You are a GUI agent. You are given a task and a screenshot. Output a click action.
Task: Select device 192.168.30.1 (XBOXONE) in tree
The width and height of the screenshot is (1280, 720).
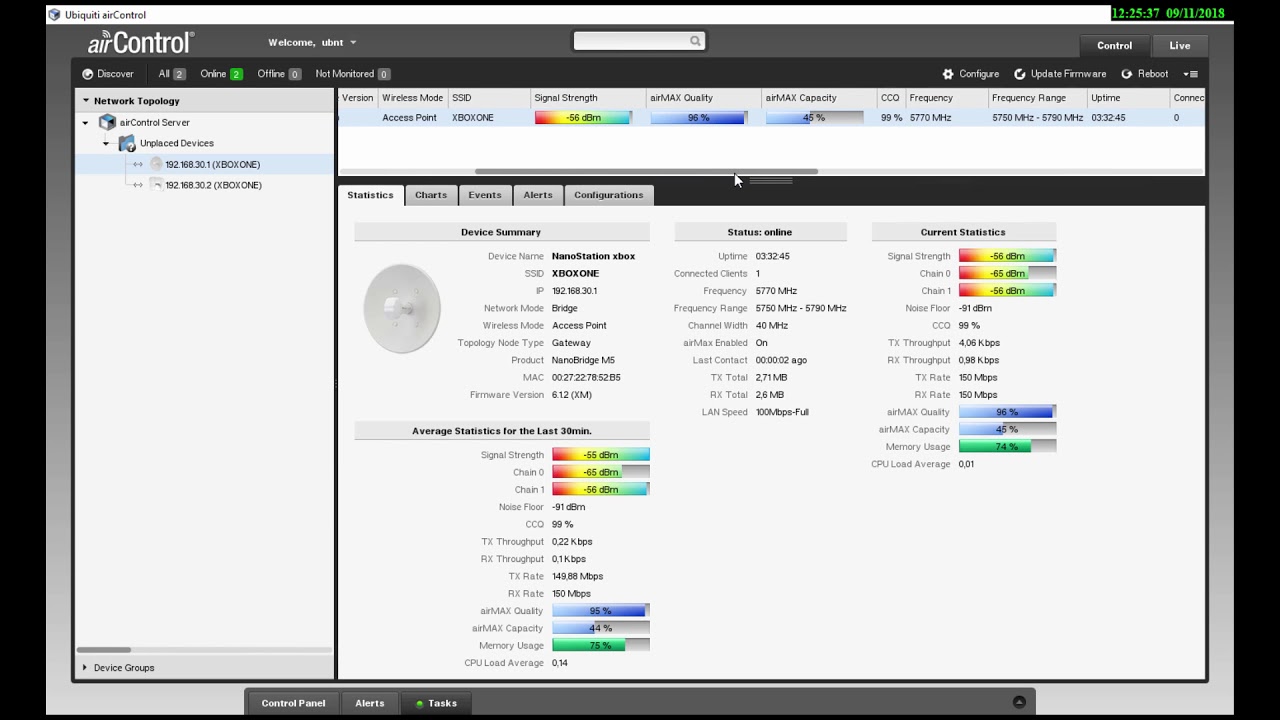tap(212, 164)
